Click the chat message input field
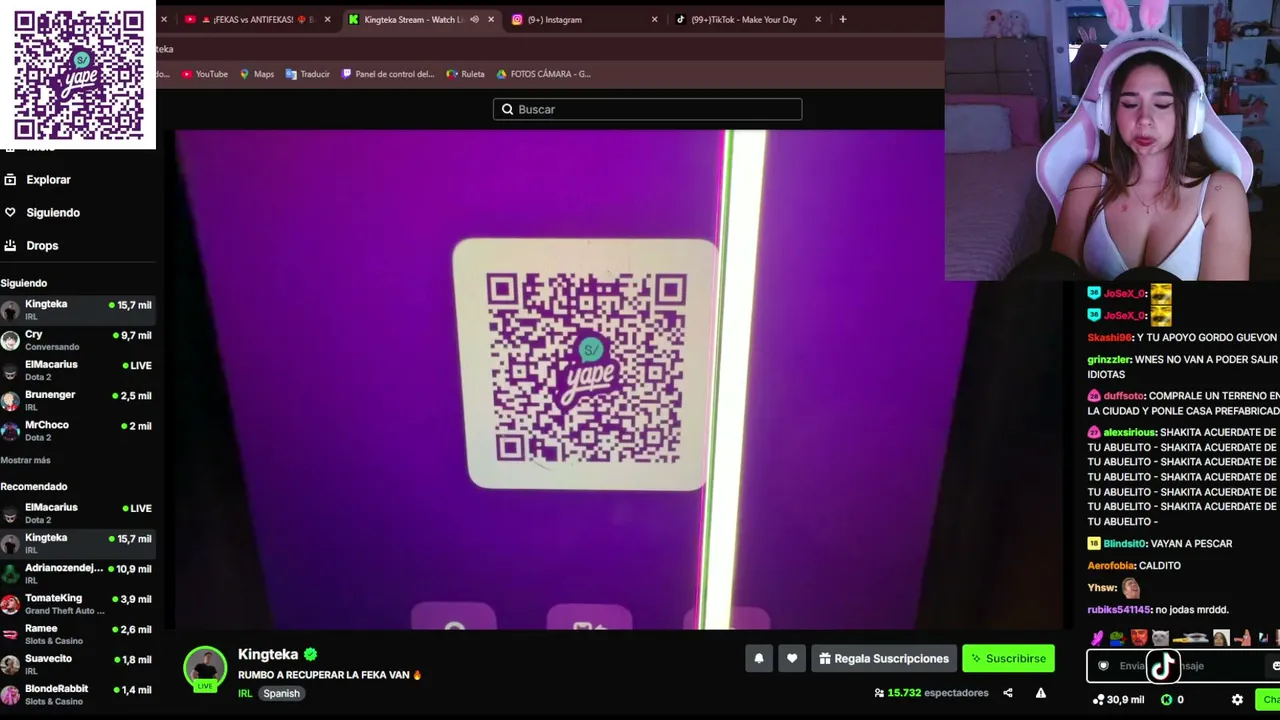 tap(1184, 666)
